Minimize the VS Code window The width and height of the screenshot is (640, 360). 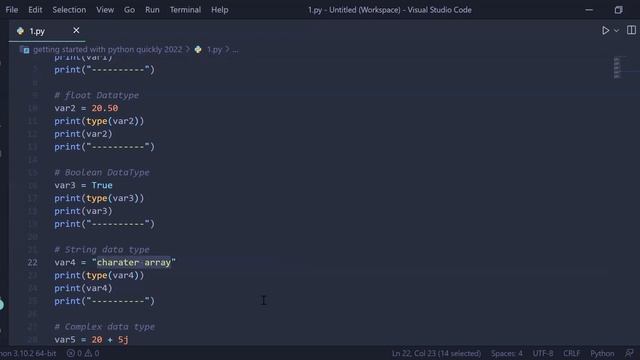pos(589,10)
